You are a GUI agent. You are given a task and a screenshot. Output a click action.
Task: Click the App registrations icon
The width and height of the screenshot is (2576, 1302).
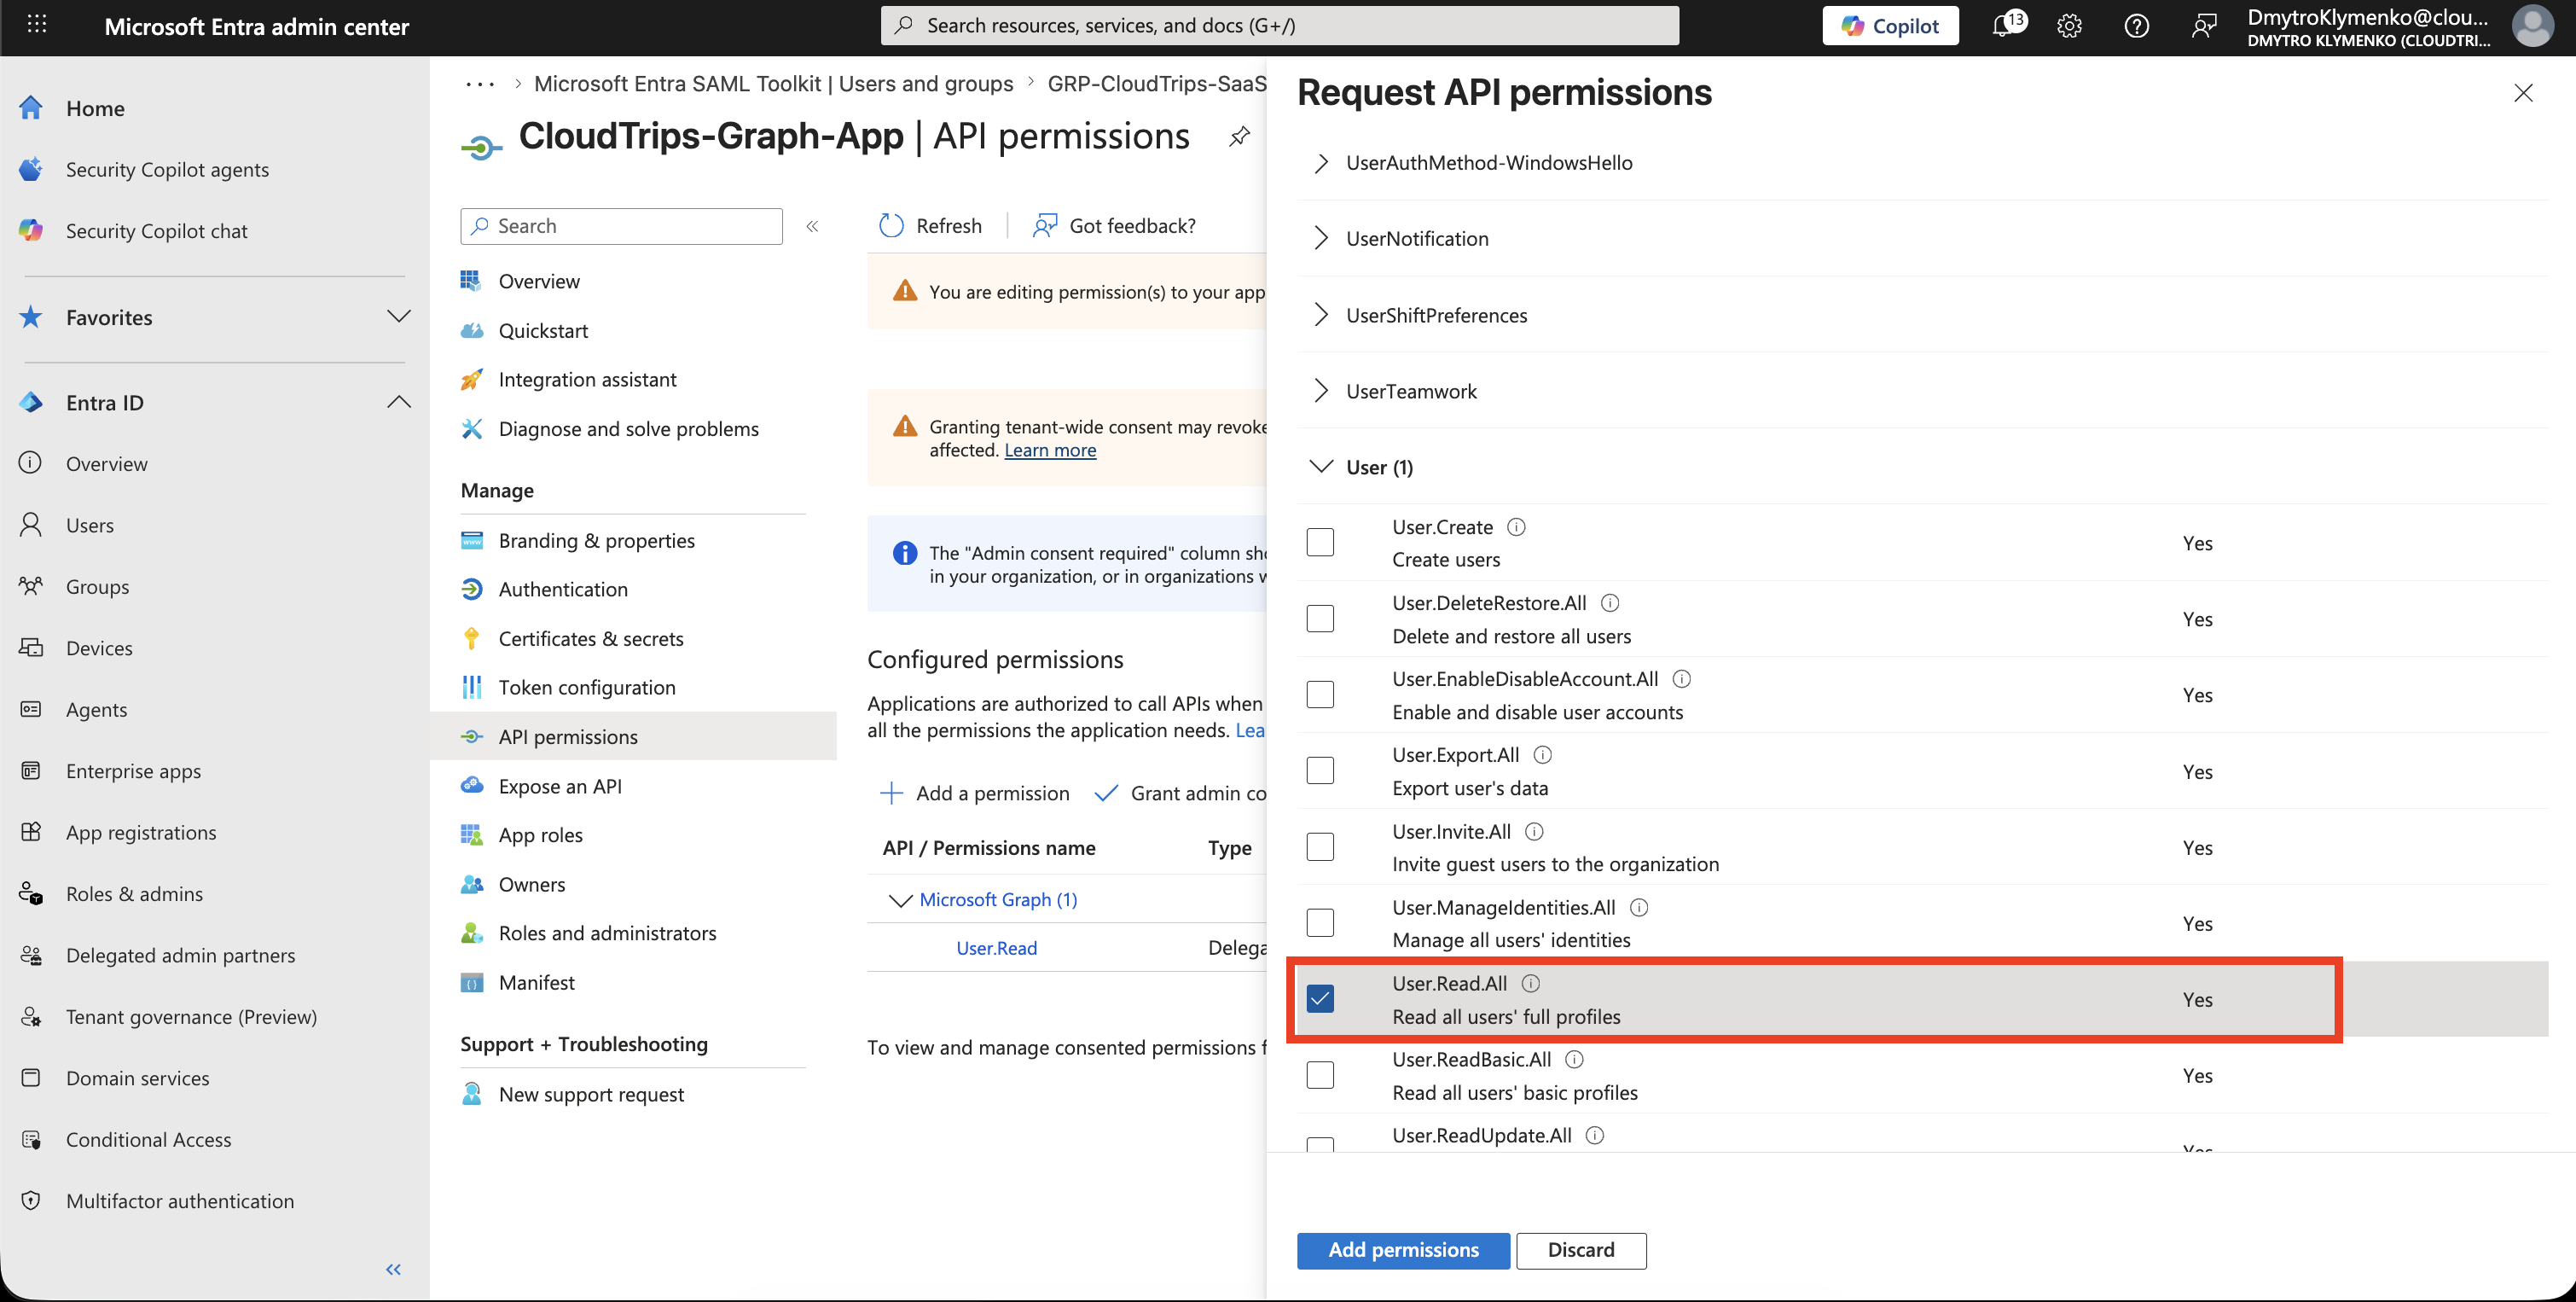point(31,832)
